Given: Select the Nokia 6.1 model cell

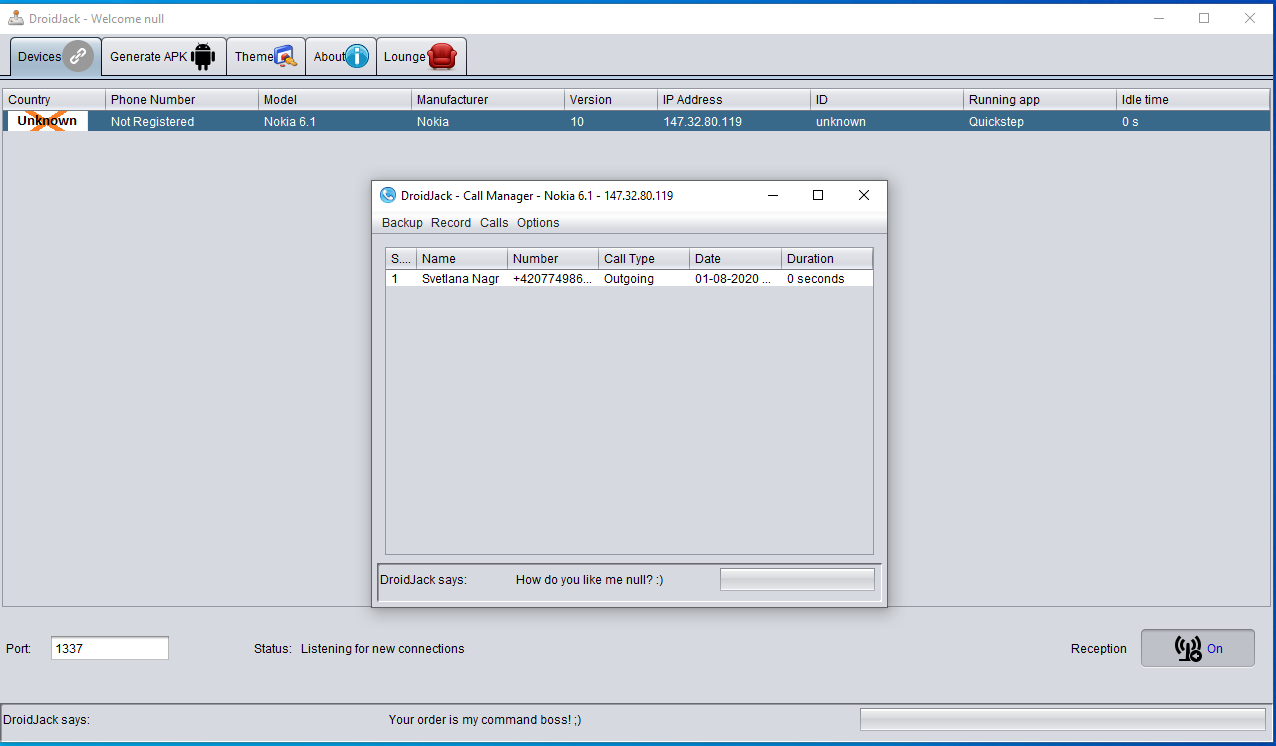Looking at the screenshot, I should coord(335,121).
